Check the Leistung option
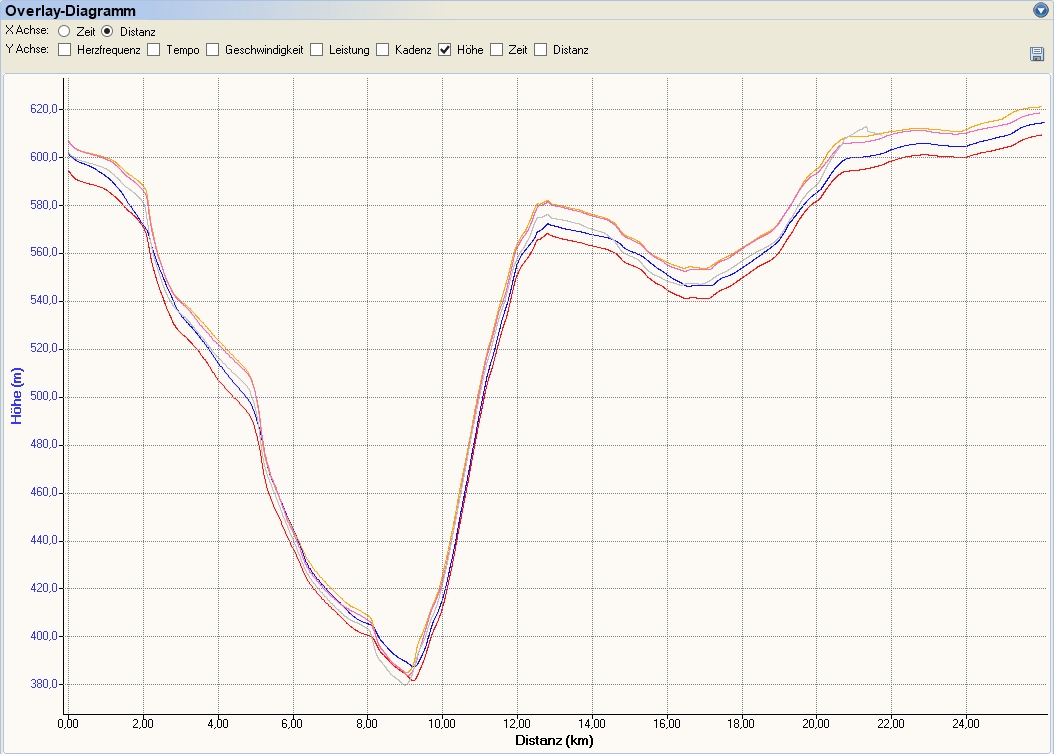 pos(317,50)
